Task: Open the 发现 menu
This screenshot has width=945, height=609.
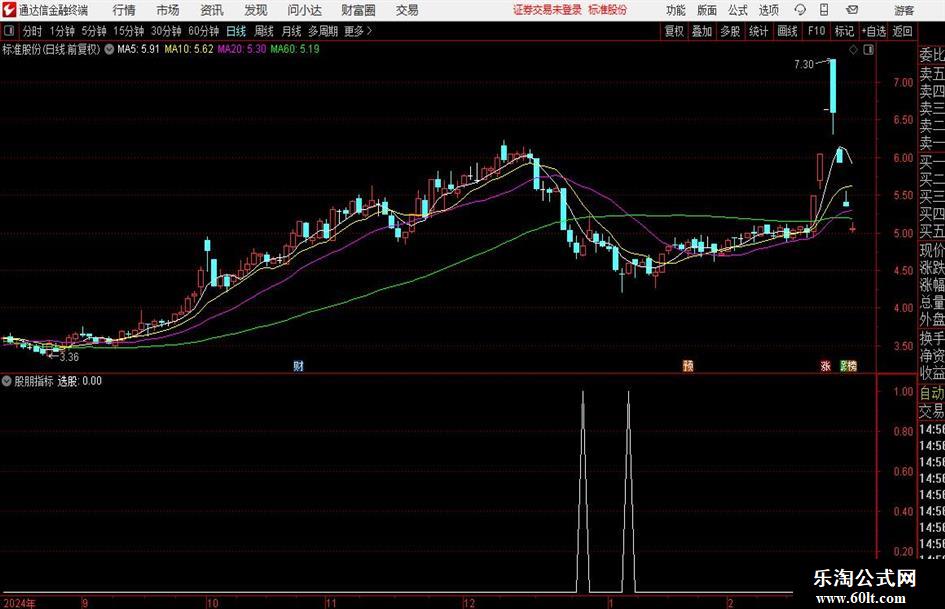Action: pos(256,10)
